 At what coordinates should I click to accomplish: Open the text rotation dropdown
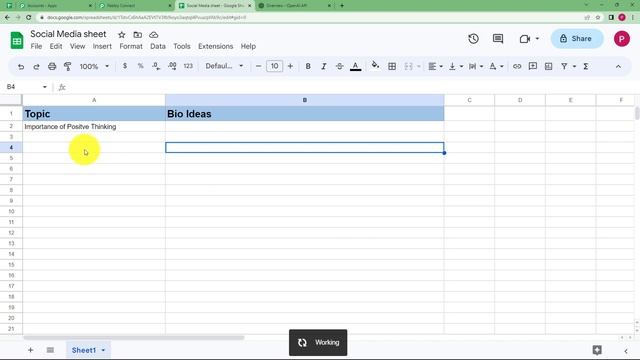pos(496,66)
